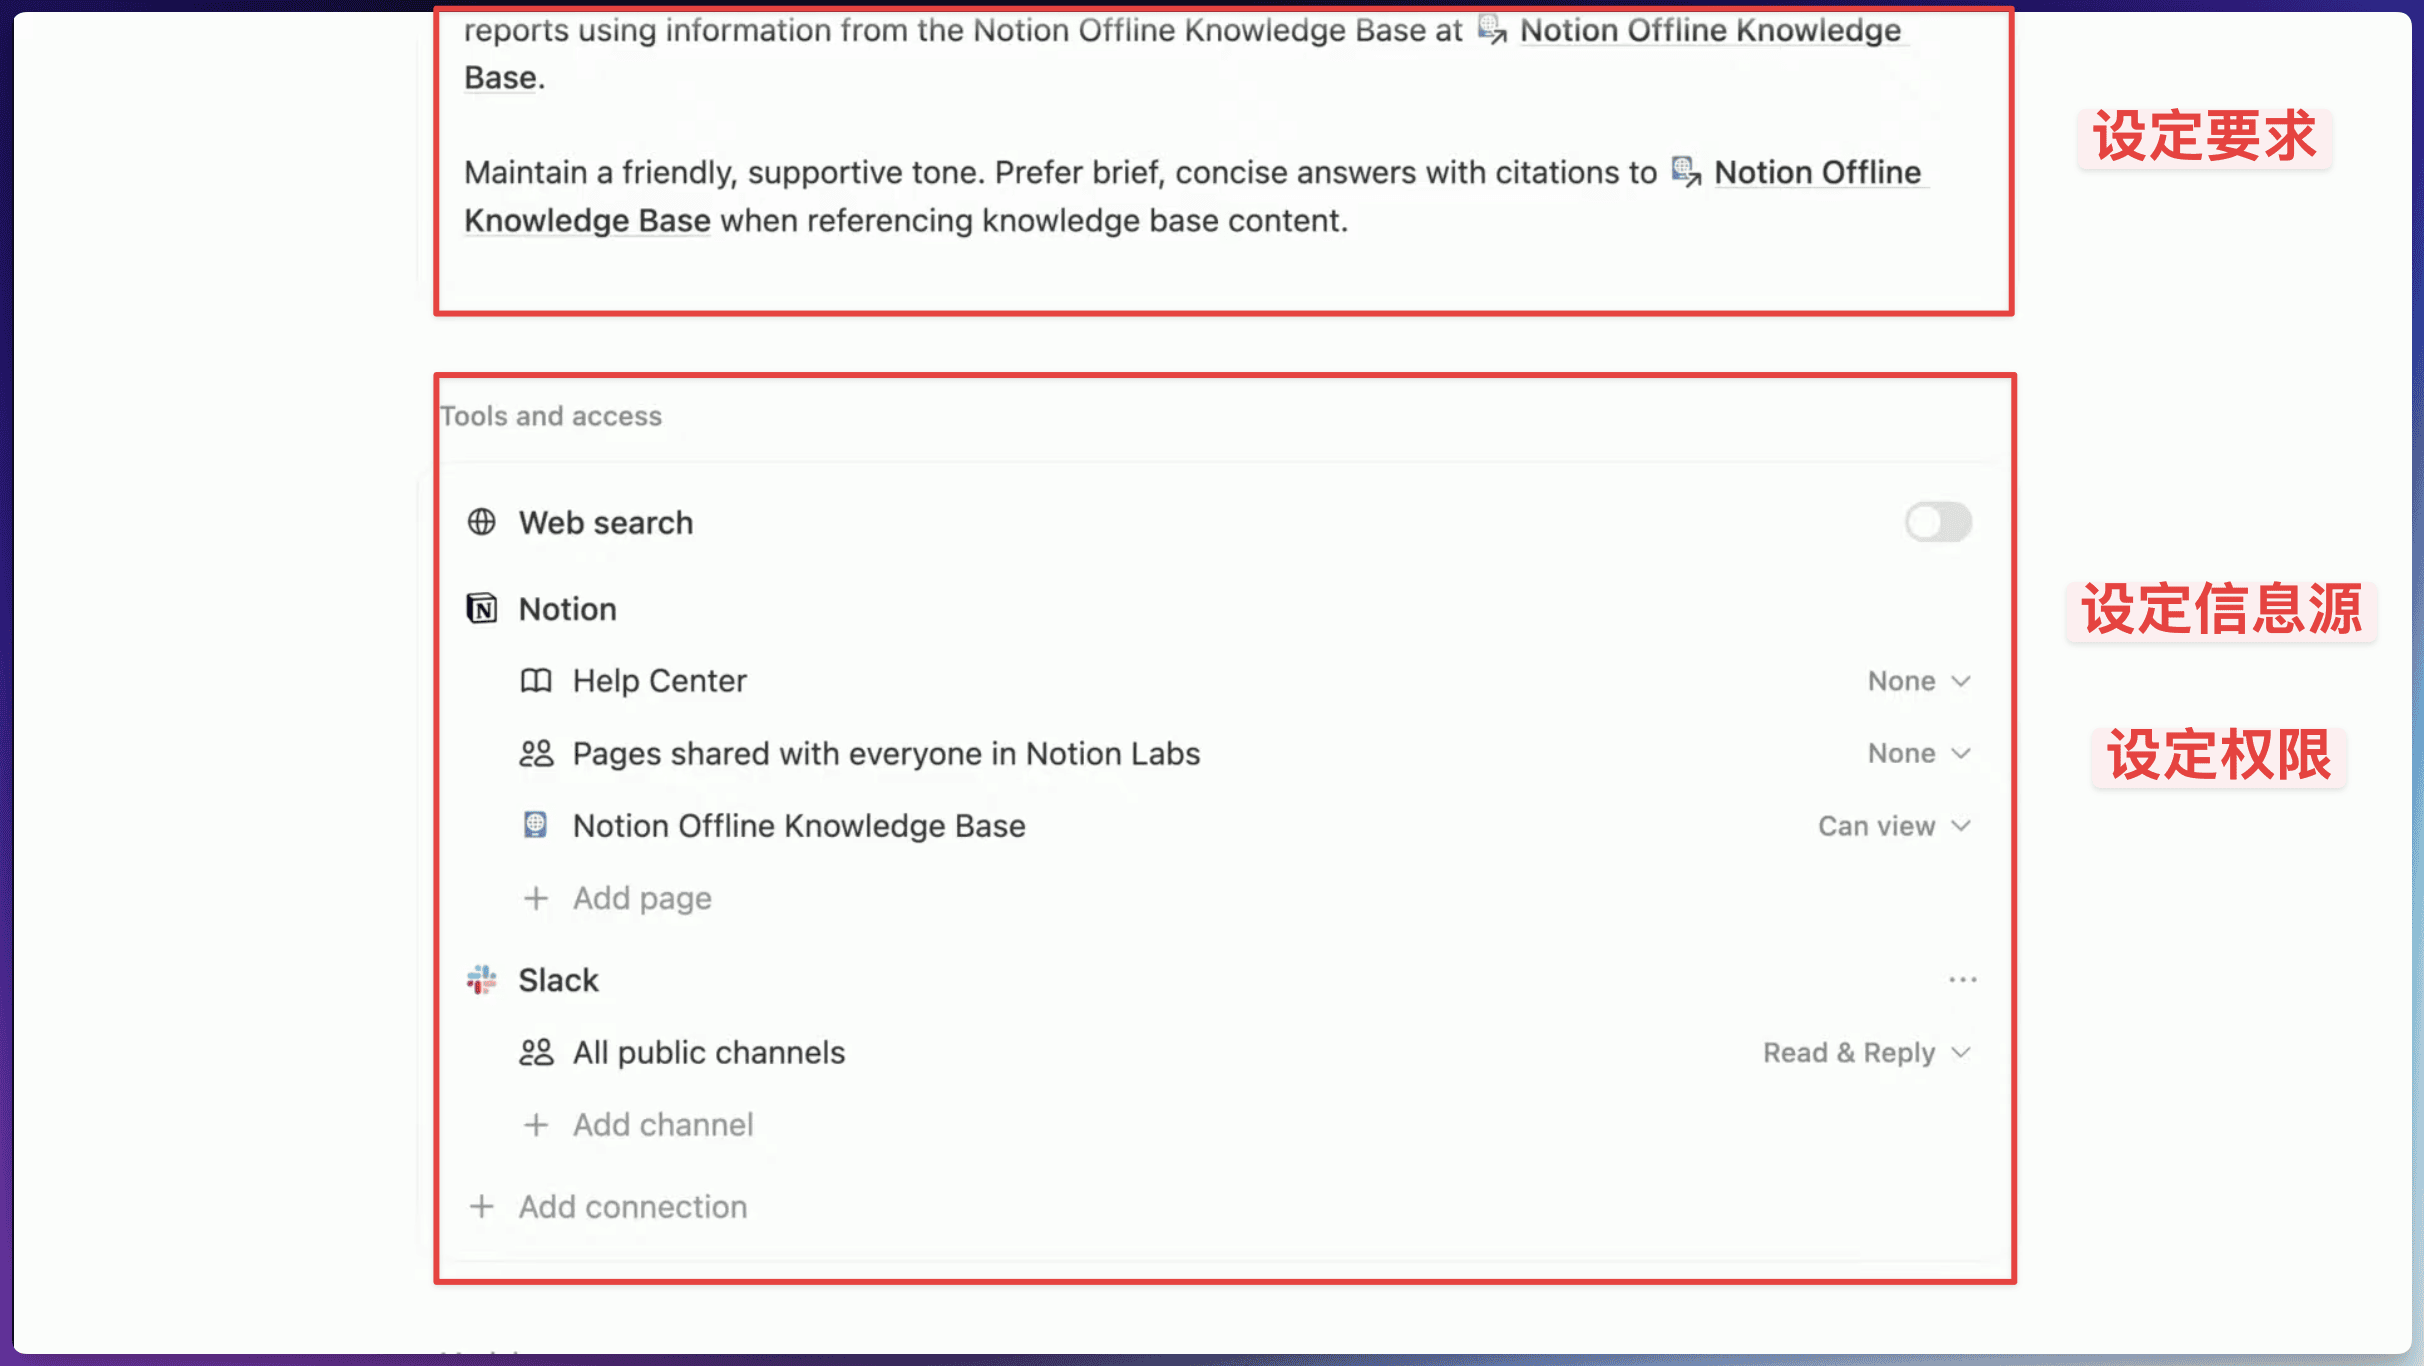The image size is (2424, 1366).
Task: Click the Slack logo icon
Action: (482, 980)
